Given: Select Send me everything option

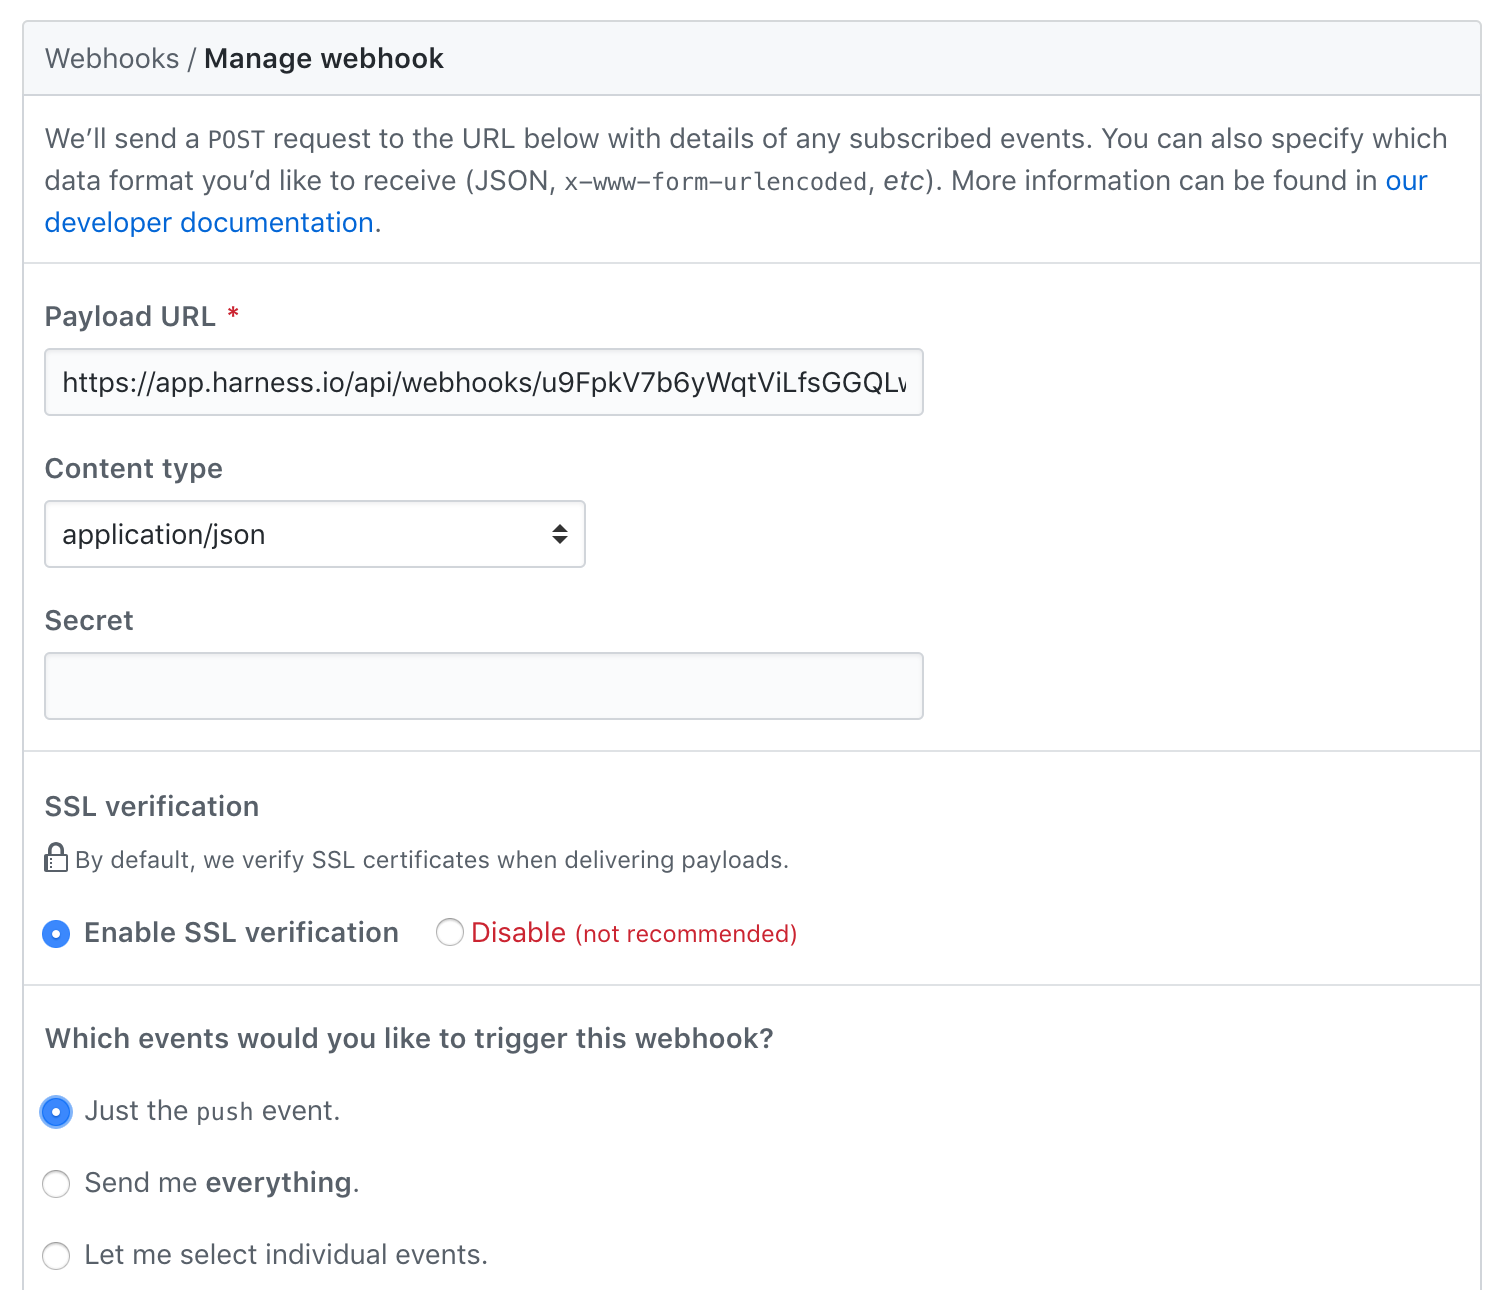Looking at the screenshot, I should (x=56, y=1184).
